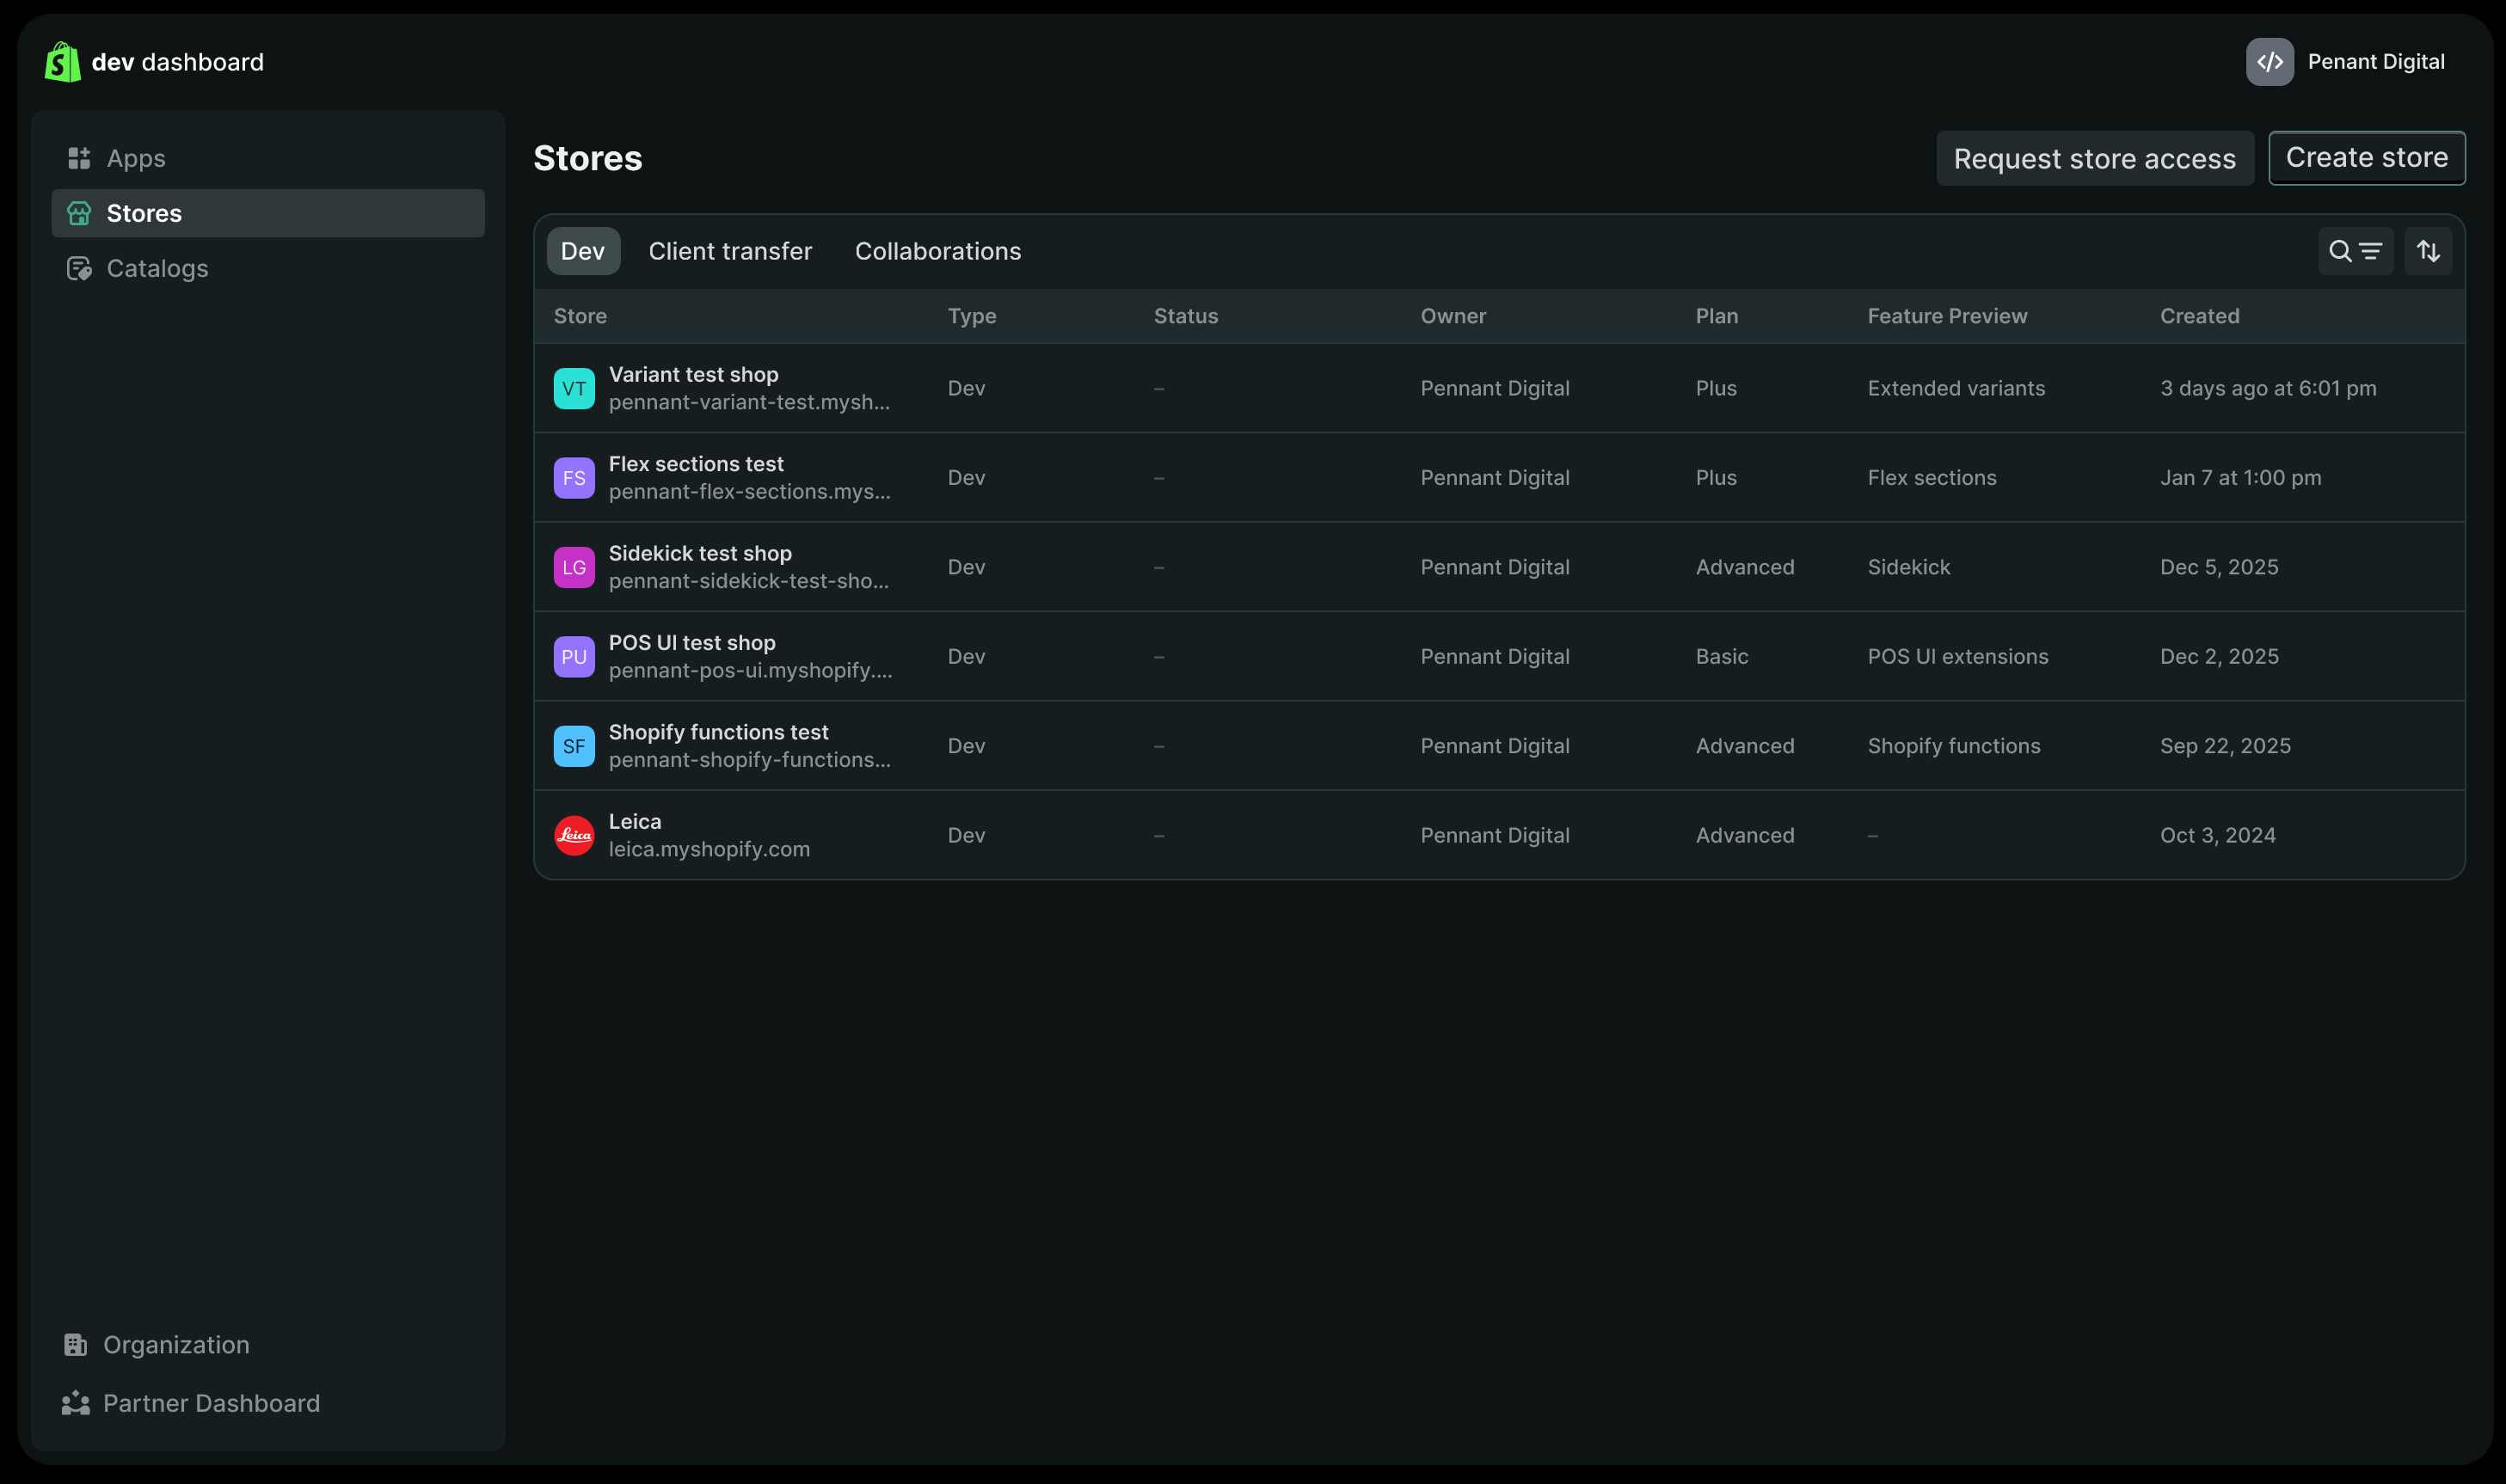Open the Apps sidebar icon
This screenshot has width=2506, height=1484.
tap(79, 158)
